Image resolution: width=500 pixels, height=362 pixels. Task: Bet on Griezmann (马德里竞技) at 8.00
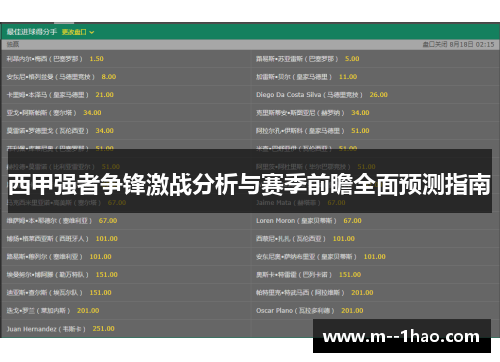tap(109, 77)
